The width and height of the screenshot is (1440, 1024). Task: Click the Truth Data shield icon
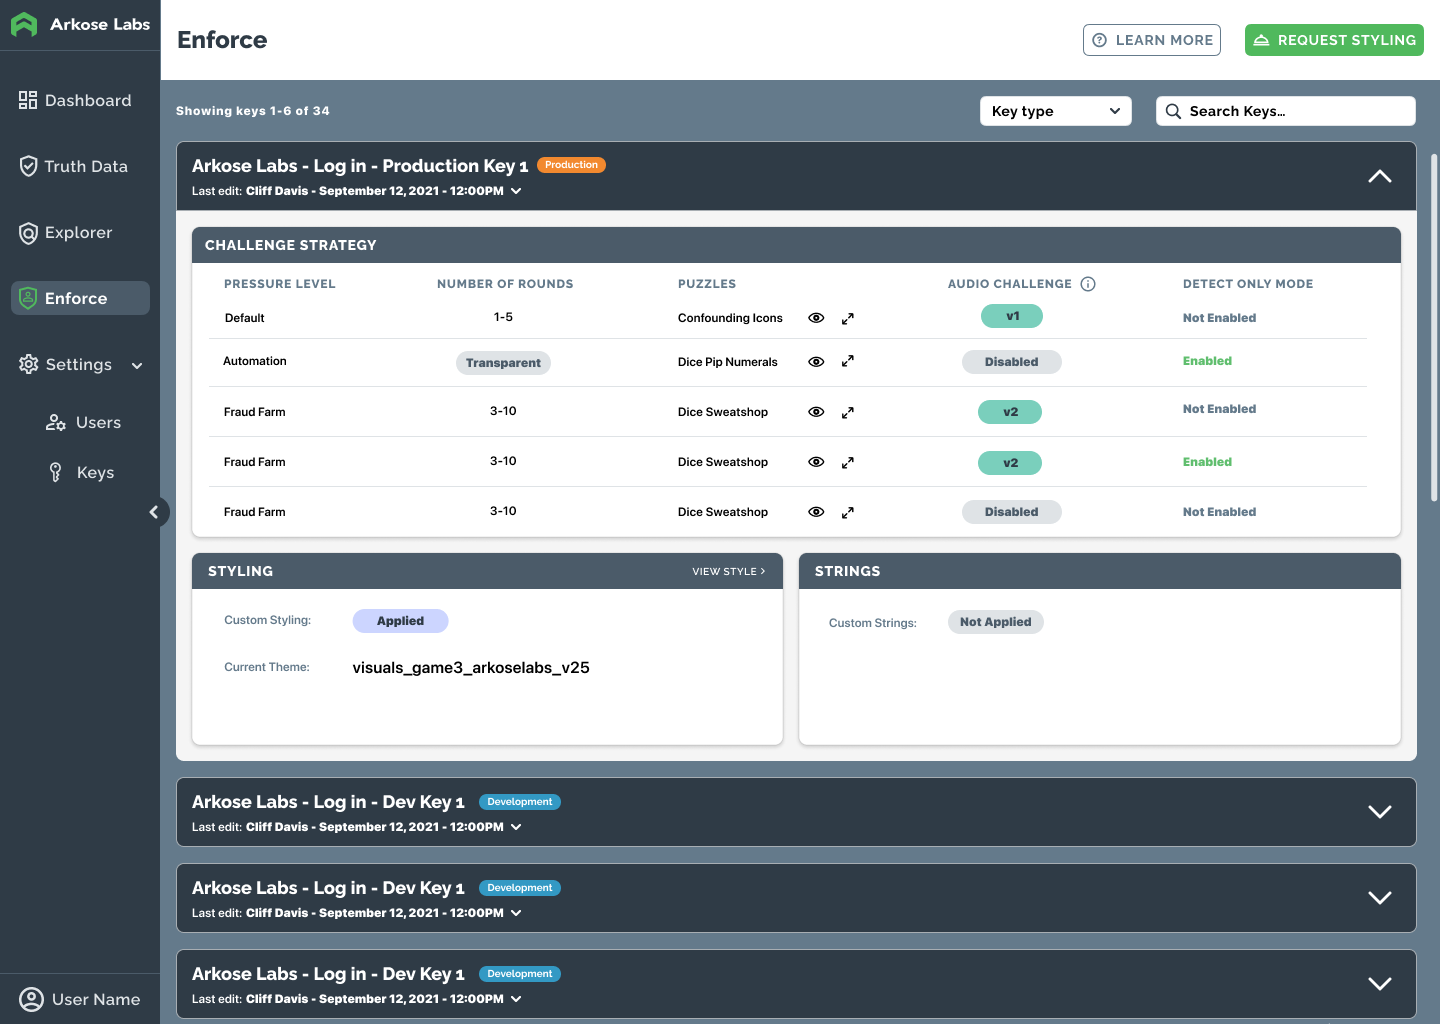(x=28, y=166)
